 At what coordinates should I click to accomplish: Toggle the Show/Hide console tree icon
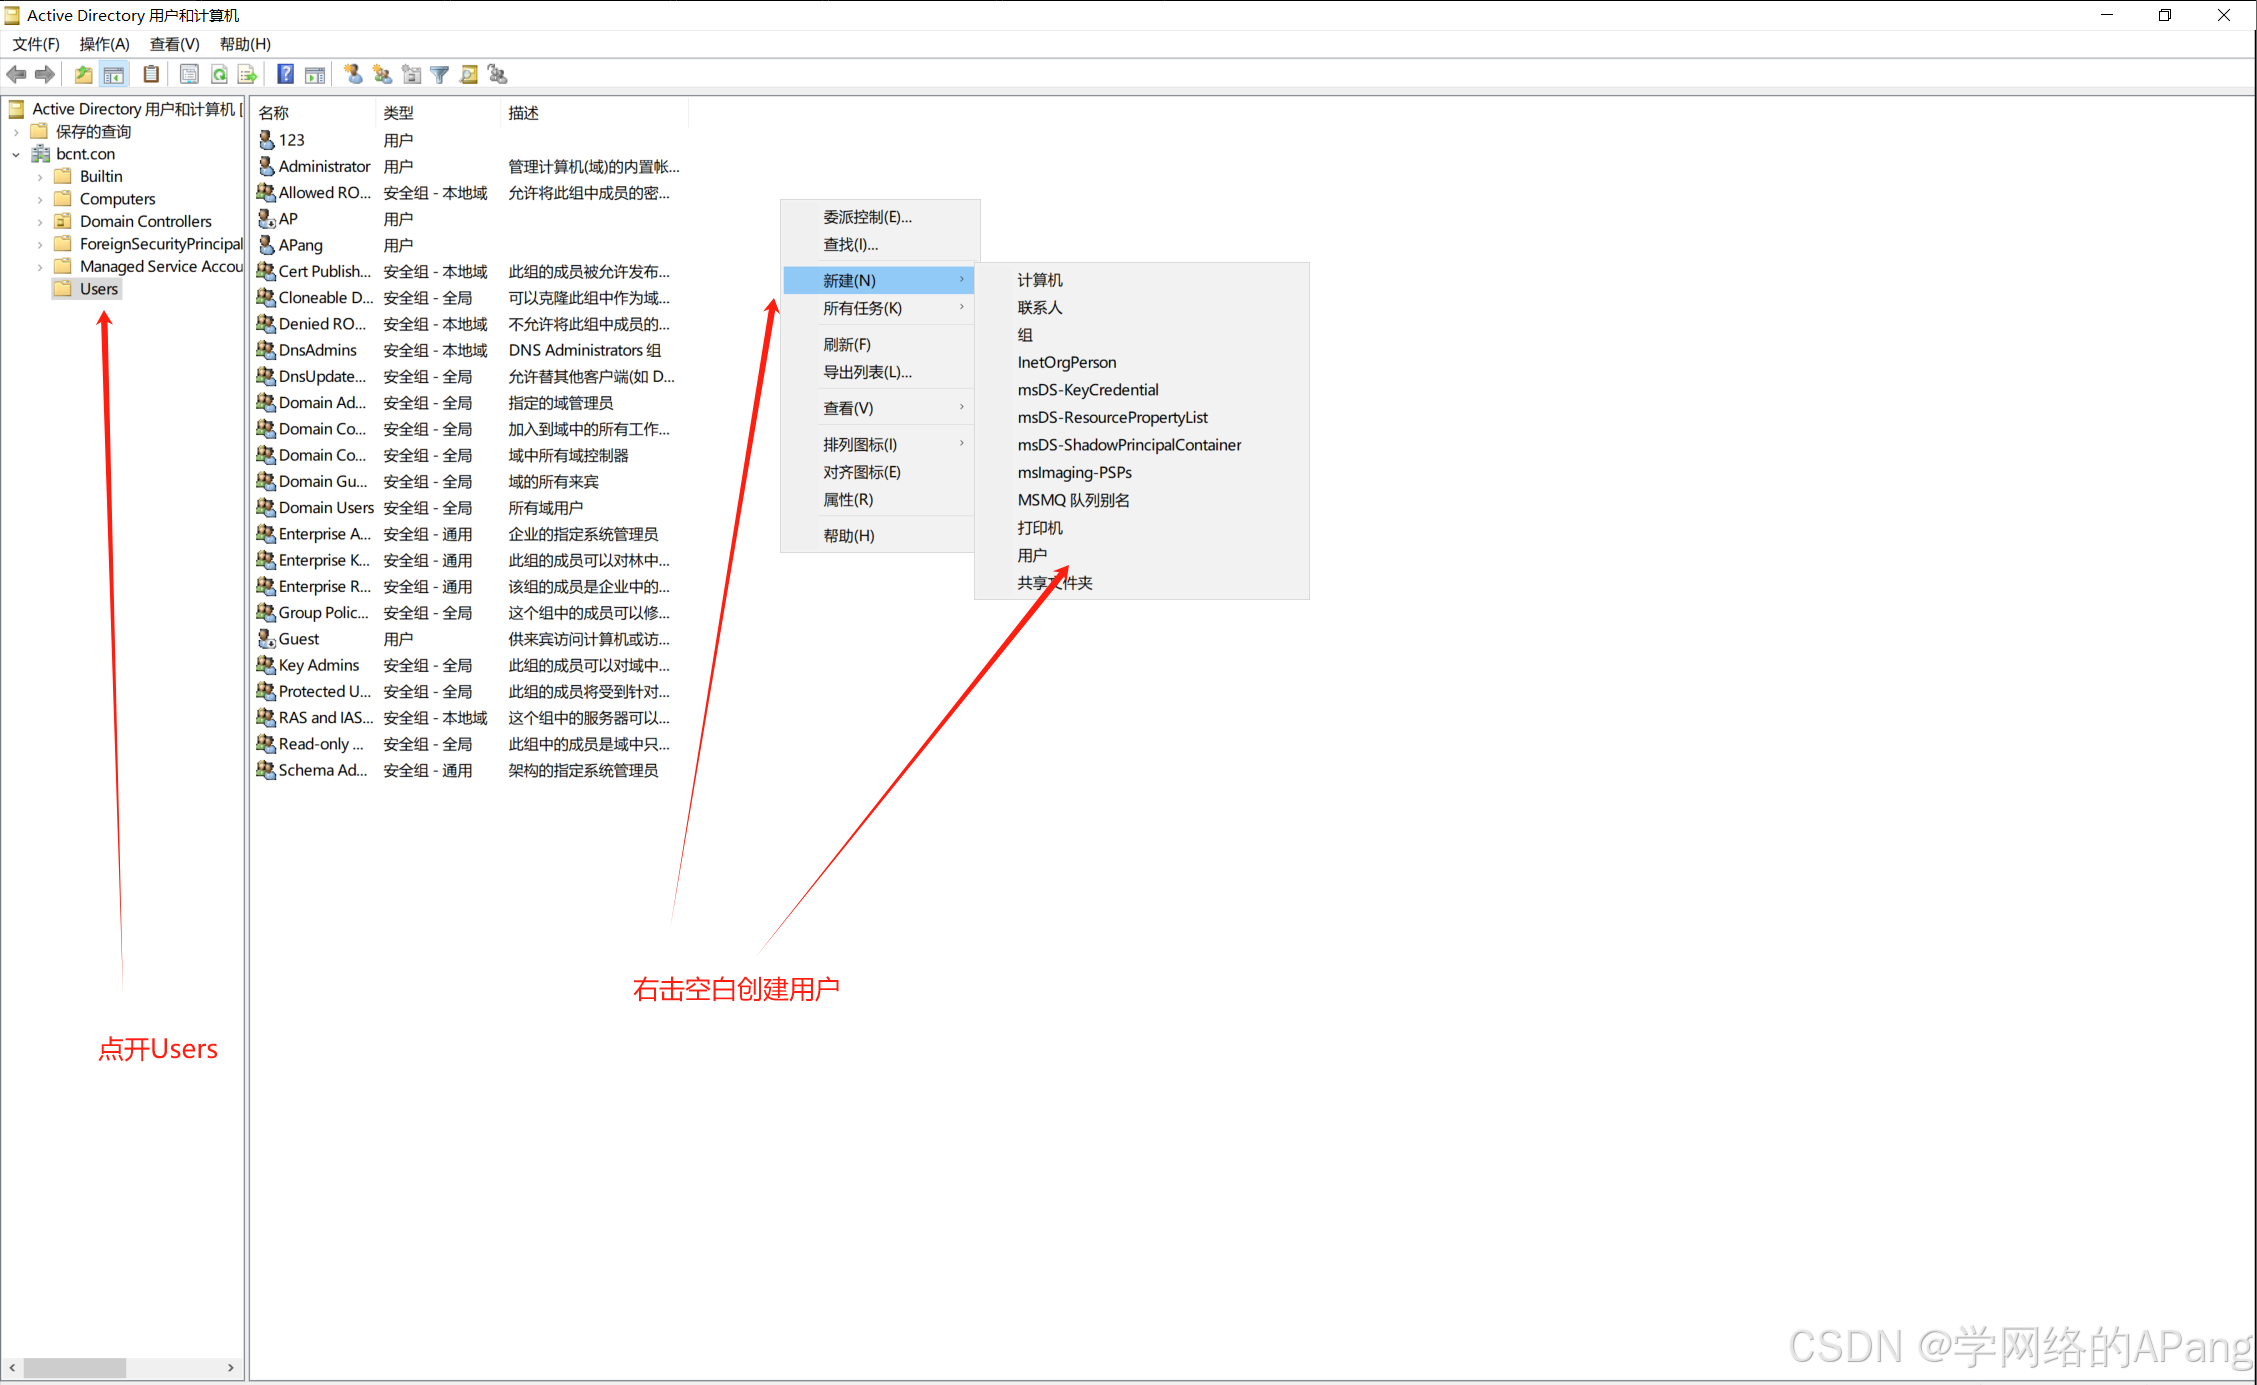[x=114, y=75]
